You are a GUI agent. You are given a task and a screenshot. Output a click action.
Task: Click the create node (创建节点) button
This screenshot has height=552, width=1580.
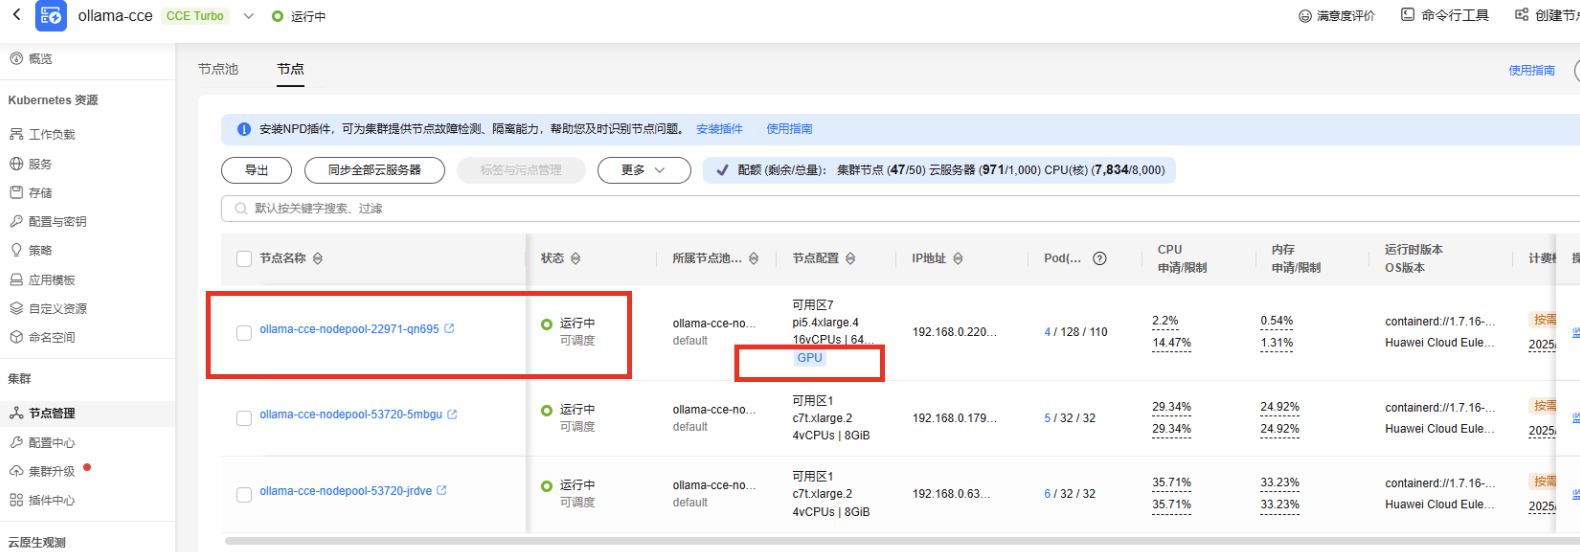click(x=1547, y=15)
